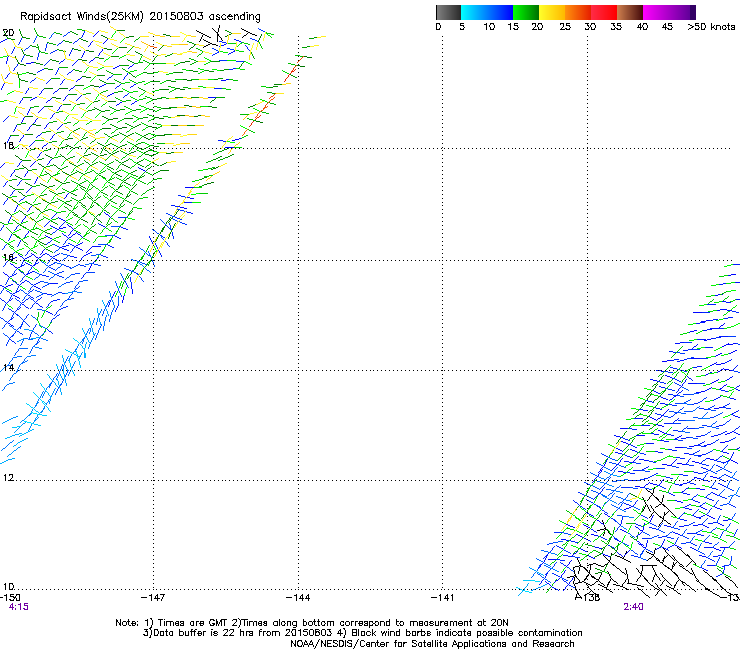Screen dimensions: 740x650
Task: Click the '15' legend scale label
Action: (x=513, y=27)
